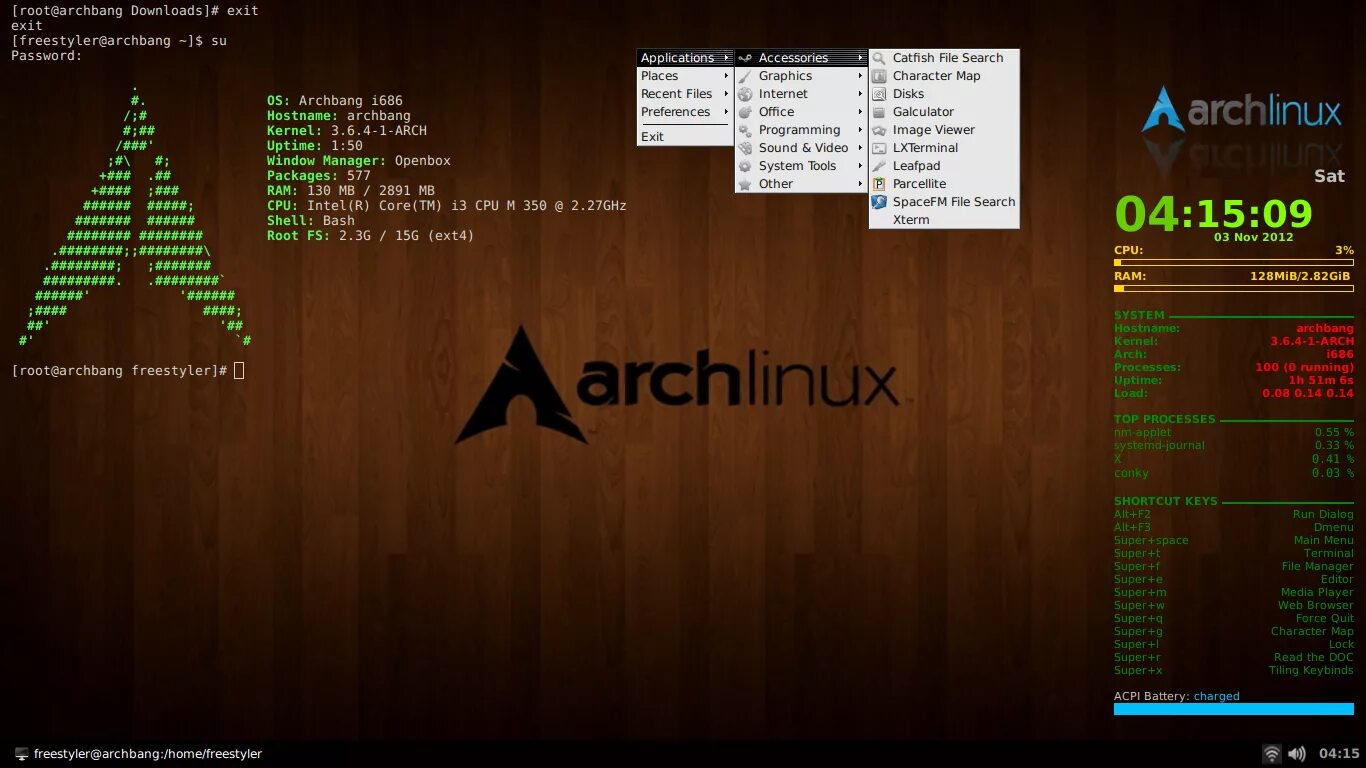Image resolution: width=1366 pixels, height=768 pixels.
Task: Click the Office category icon
Action: click(x=745, y=112)
